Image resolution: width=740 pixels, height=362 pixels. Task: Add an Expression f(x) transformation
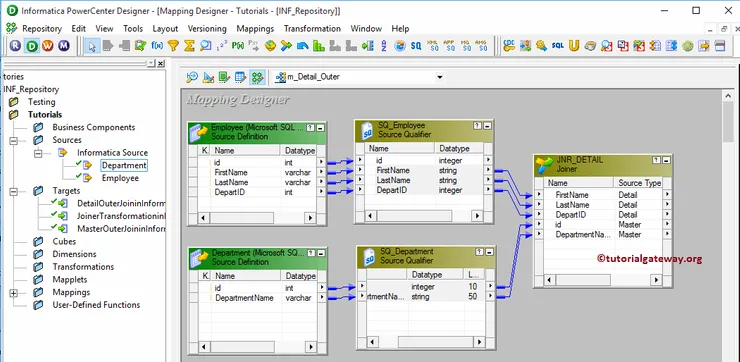157,46
